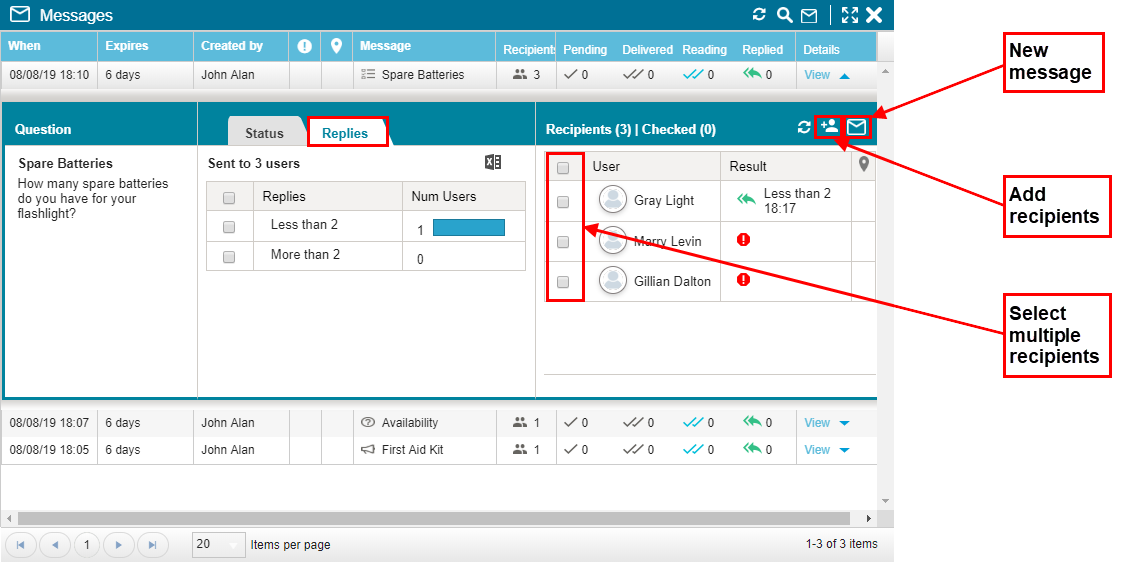Image resolution: width=1129 pixels, height=564 pixels.
Task: Open search using the magnifier icon
Action: tap(784, 15)
